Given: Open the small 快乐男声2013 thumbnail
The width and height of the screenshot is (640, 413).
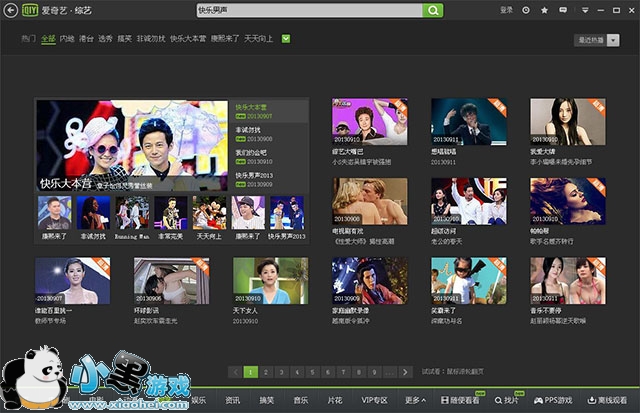Looking at the screenshot, I should pos(287,213).
